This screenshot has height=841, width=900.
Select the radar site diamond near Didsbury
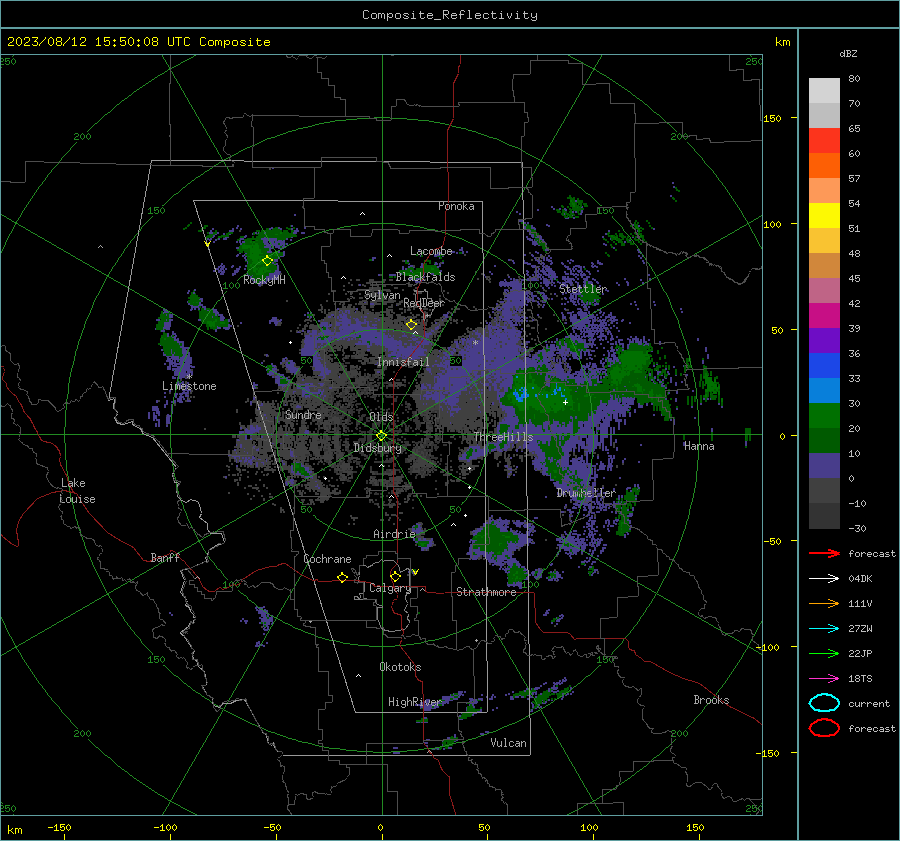[381, 436]
